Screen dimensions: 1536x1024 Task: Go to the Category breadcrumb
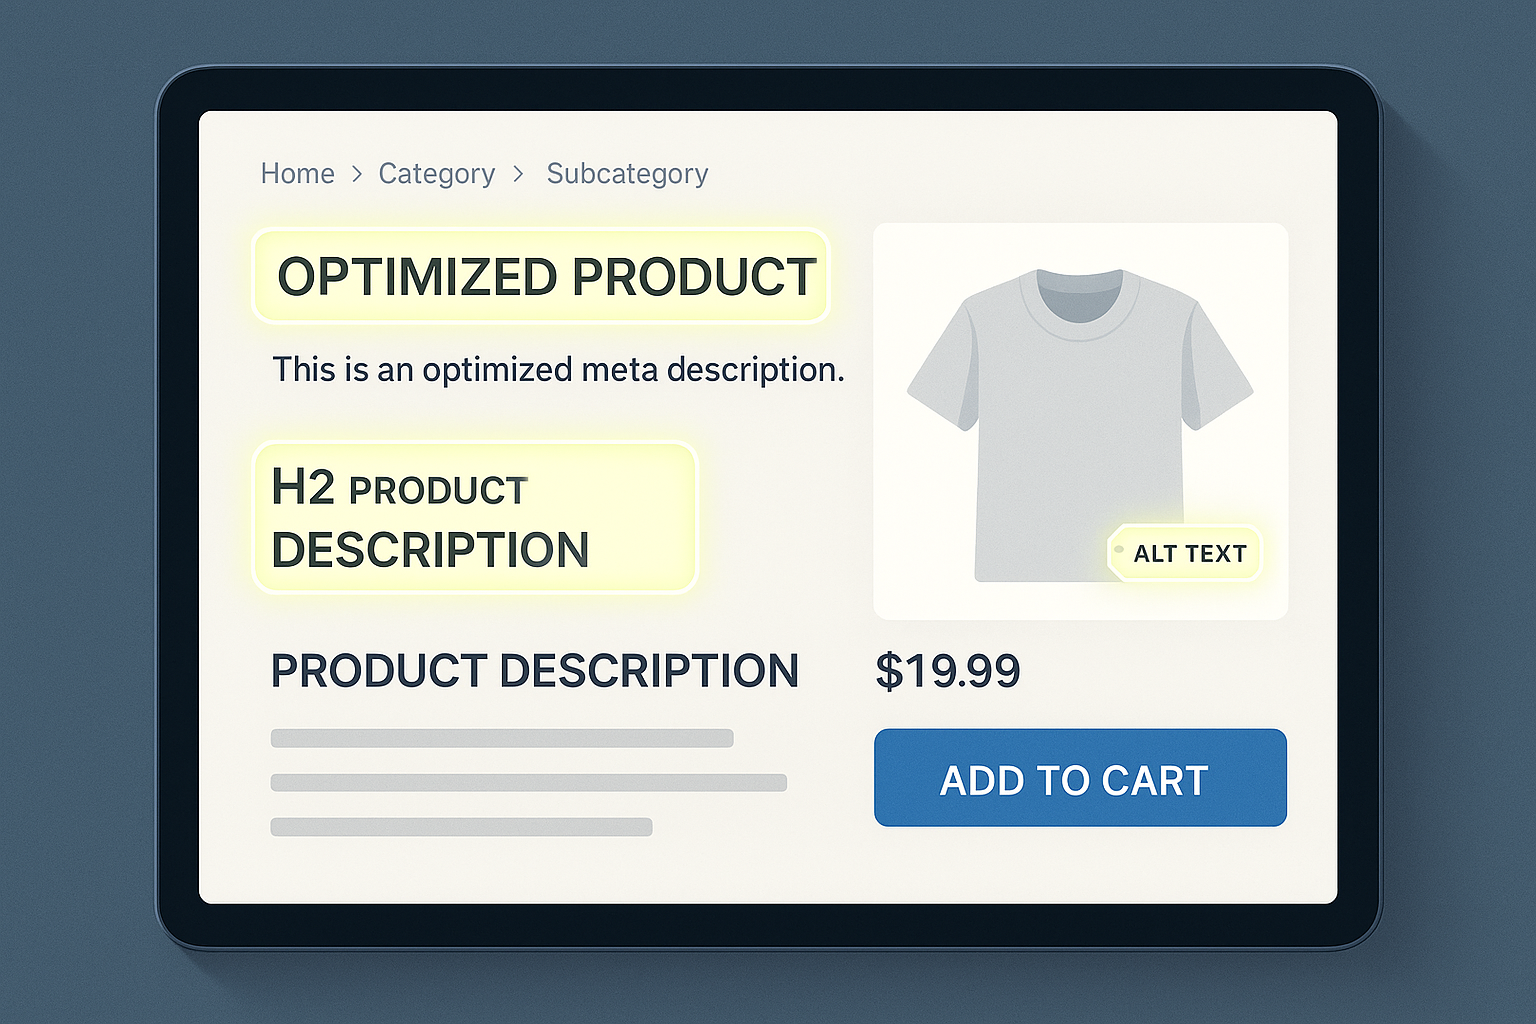point(436,174)
